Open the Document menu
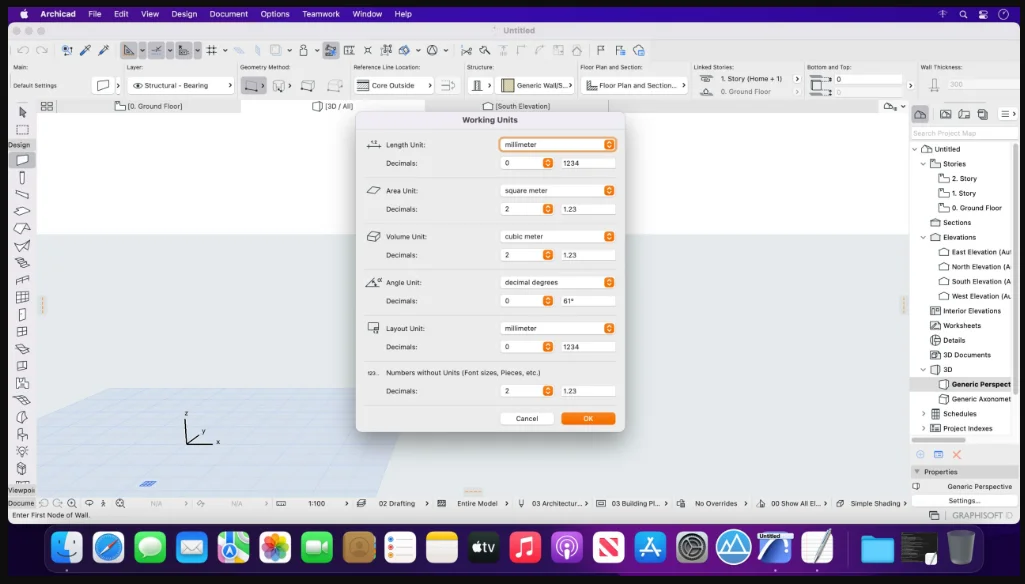 (229, 14)
